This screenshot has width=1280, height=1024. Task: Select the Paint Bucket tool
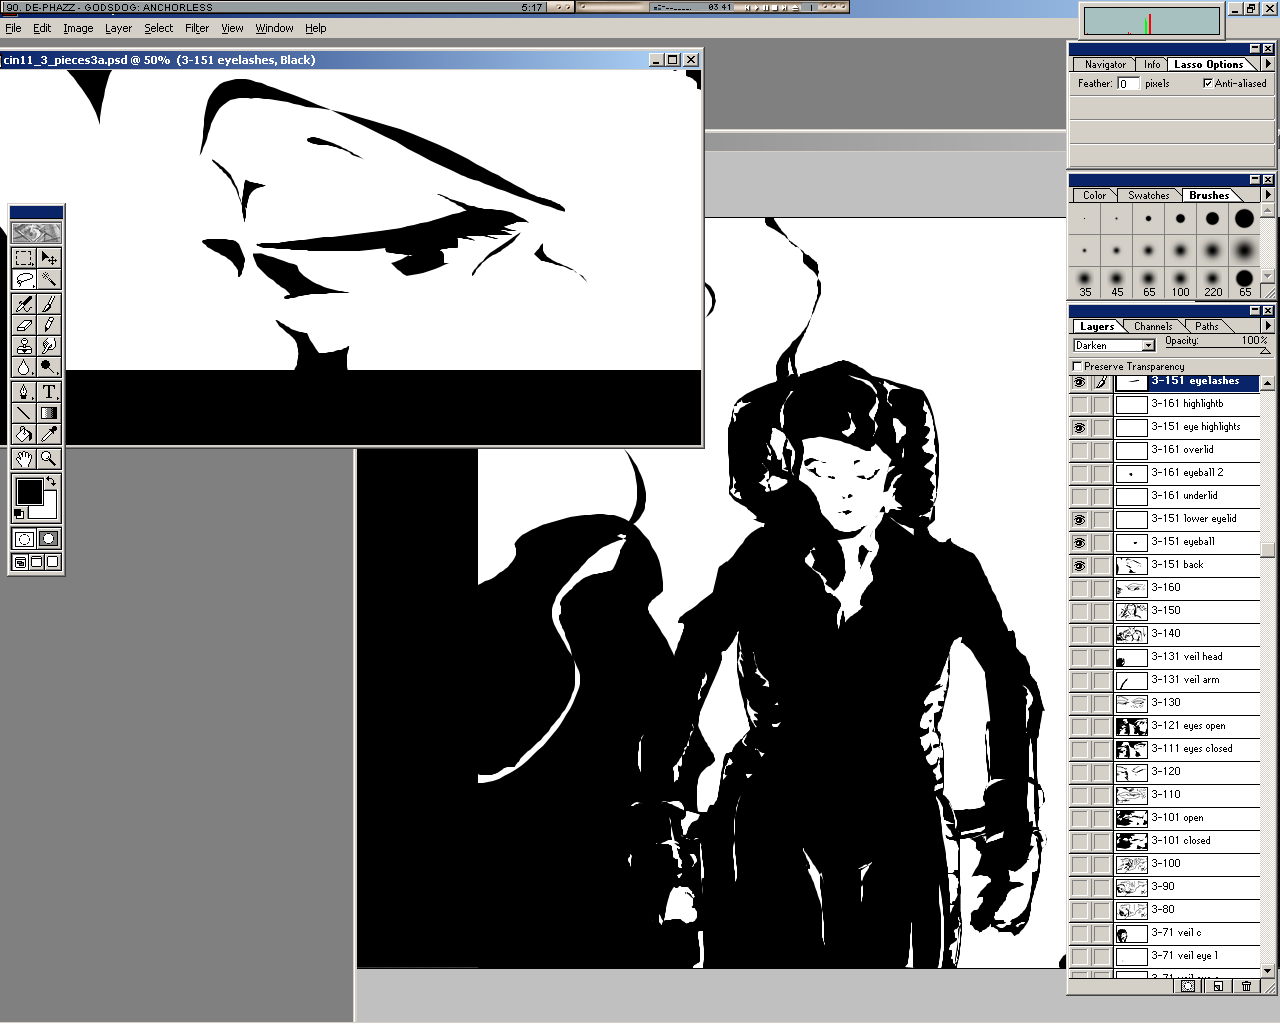click(25, 434)
